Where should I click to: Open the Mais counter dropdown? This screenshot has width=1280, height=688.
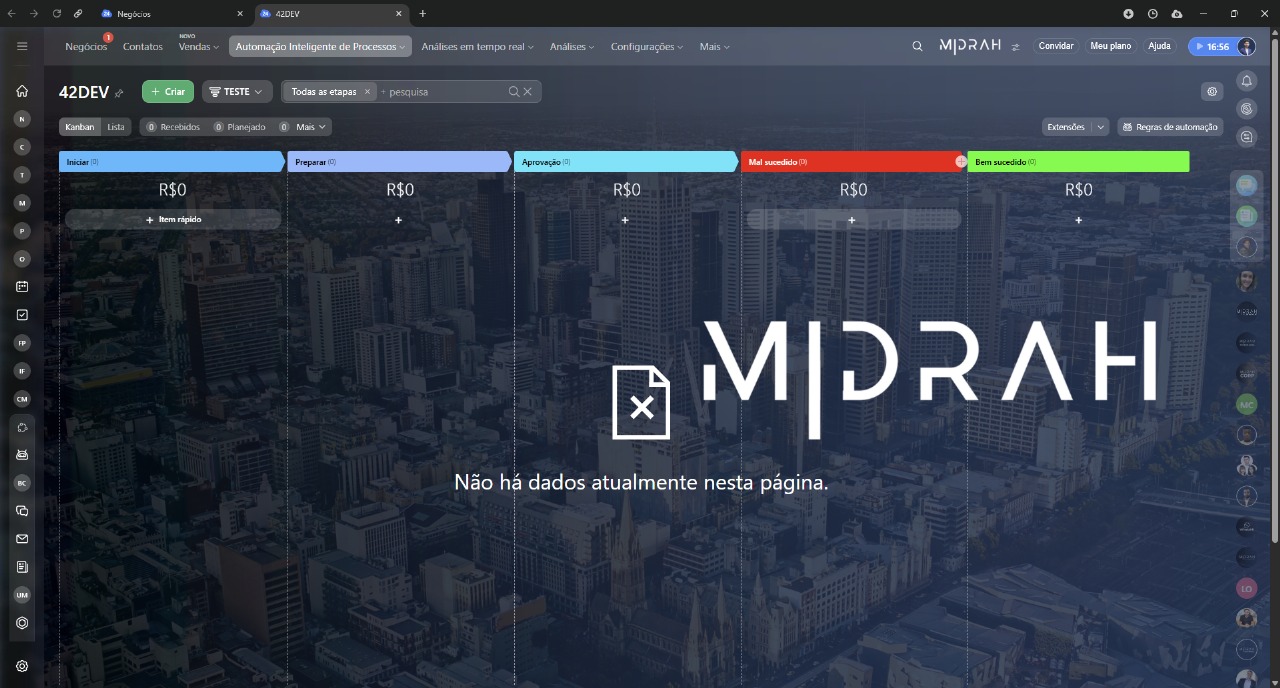click(312, 127)
